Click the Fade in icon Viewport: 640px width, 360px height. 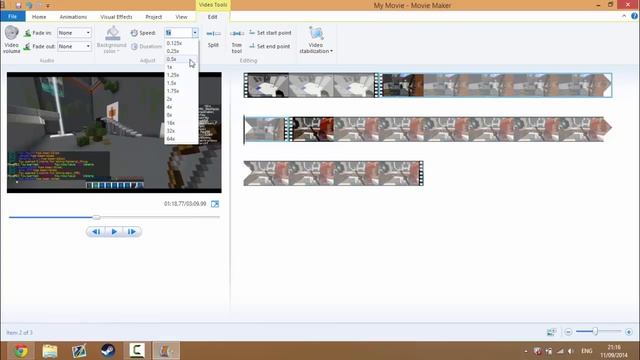[x=27, y=33]
